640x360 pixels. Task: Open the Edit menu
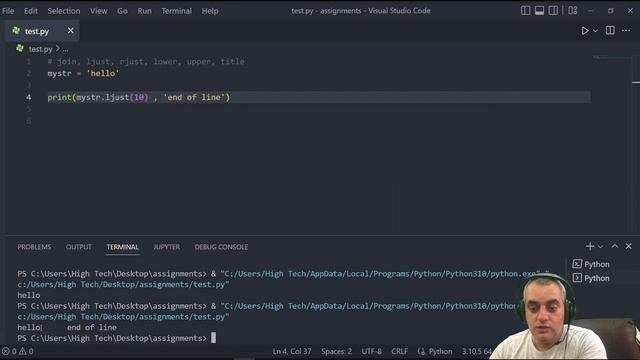pyautogui.click(x=31, y=11)
